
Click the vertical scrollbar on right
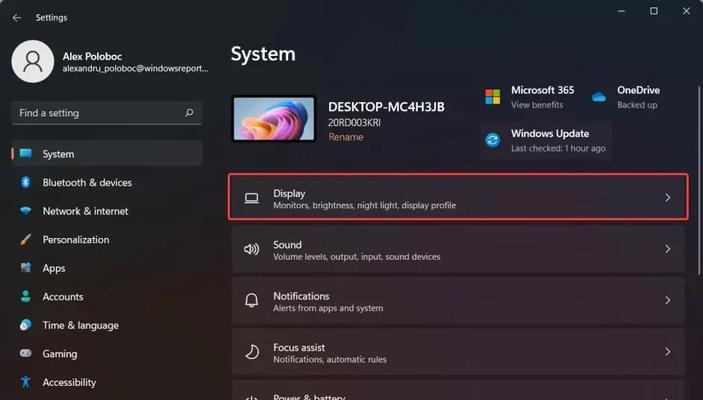[699, 179]
